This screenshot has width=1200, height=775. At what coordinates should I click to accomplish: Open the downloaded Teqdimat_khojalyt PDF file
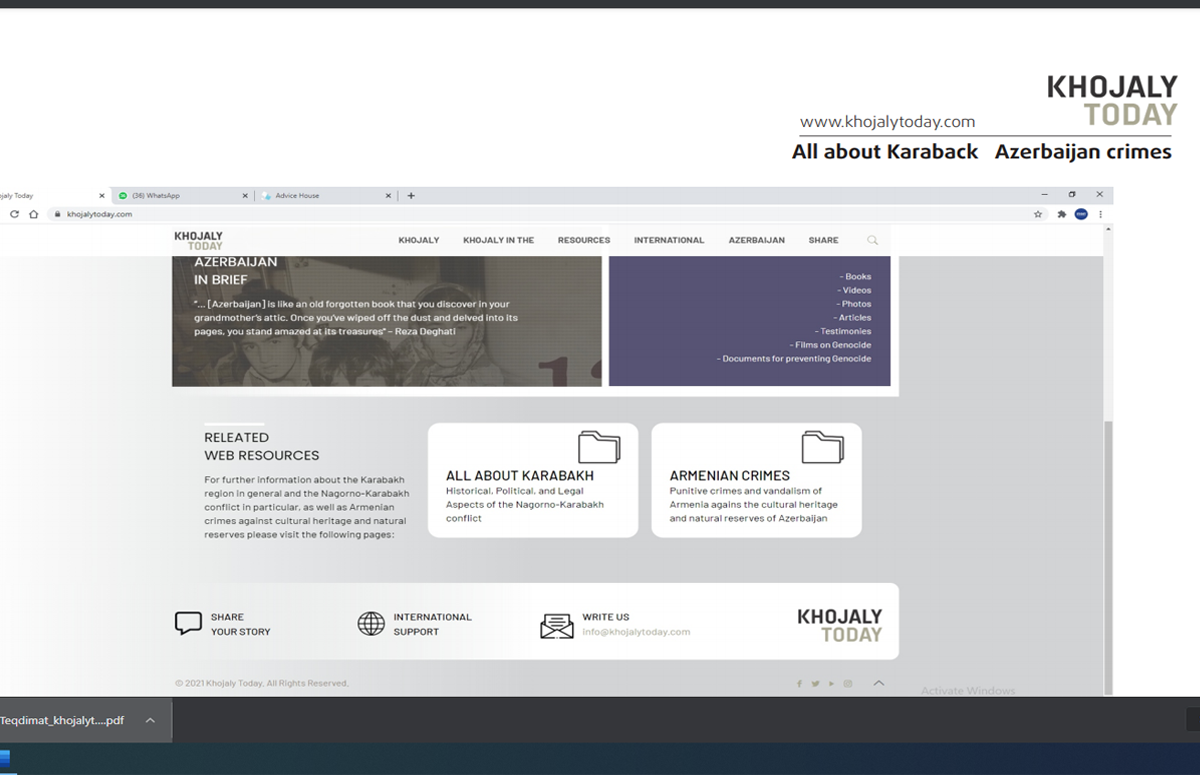tap(62, 720)
